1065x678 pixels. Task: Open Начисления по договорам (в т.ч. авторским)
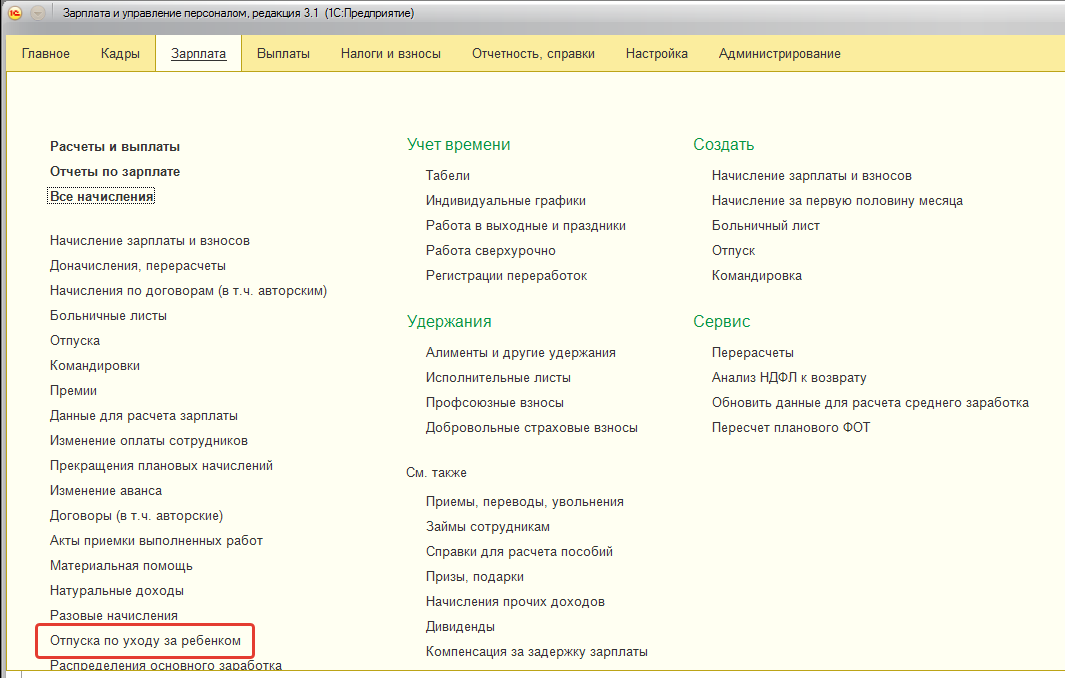click(x=188, y=291)
